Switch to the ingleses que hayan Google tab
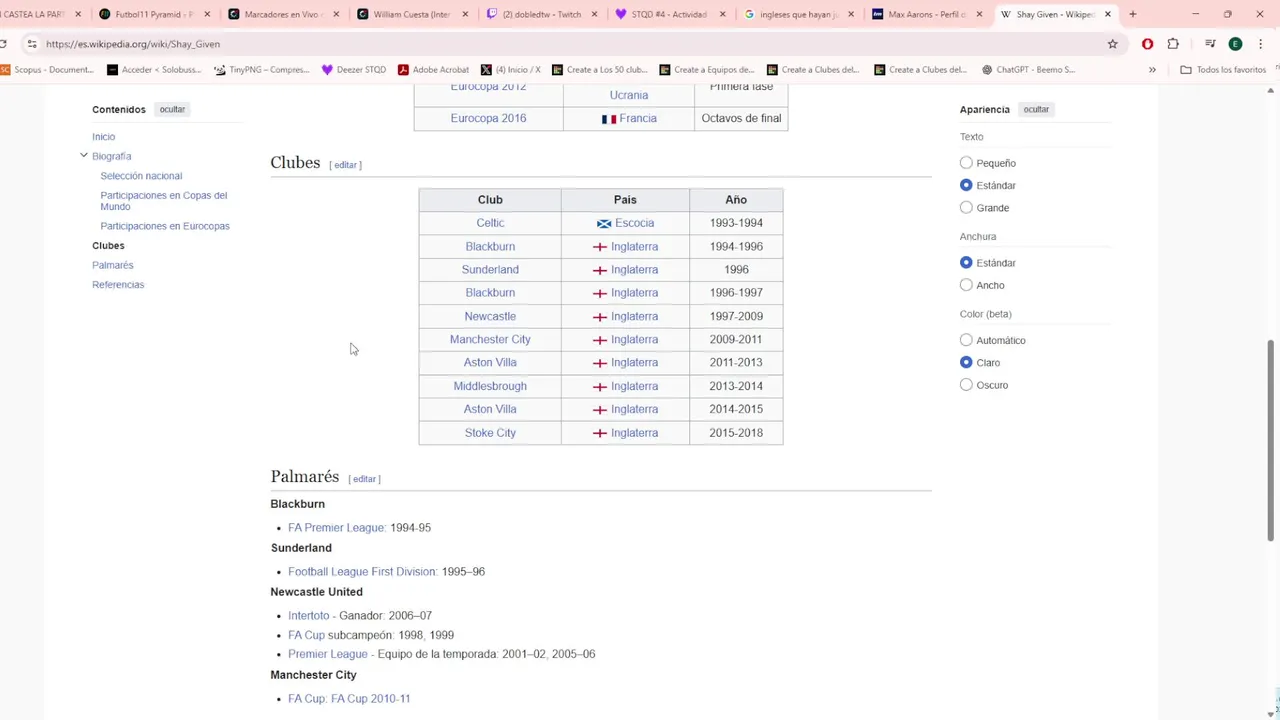This screenshot has height=720, width=1280. [798, 14]
